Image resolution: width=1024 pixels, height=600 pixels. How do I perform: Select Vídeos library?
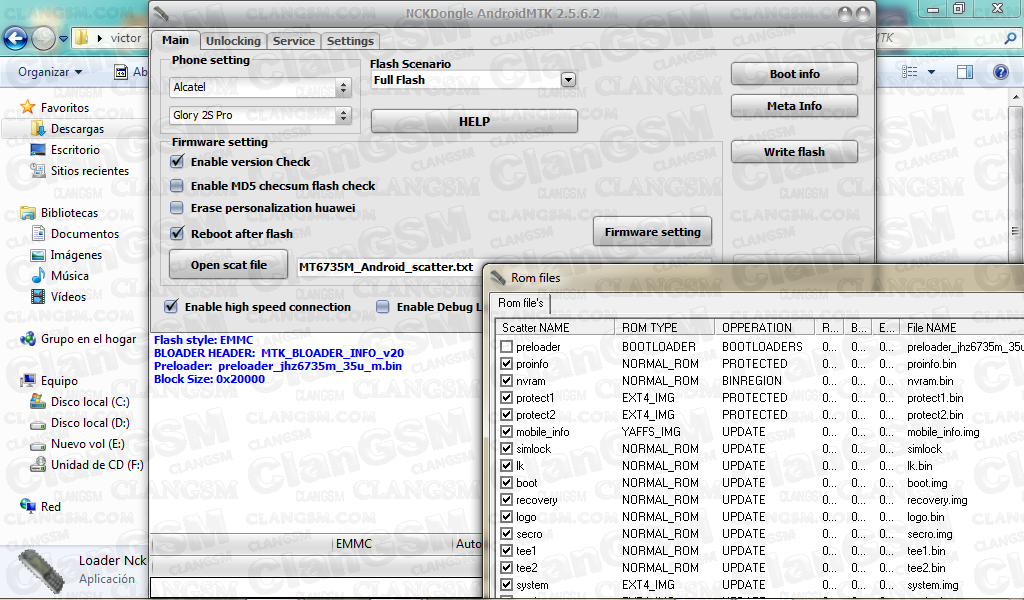[68, 296]
